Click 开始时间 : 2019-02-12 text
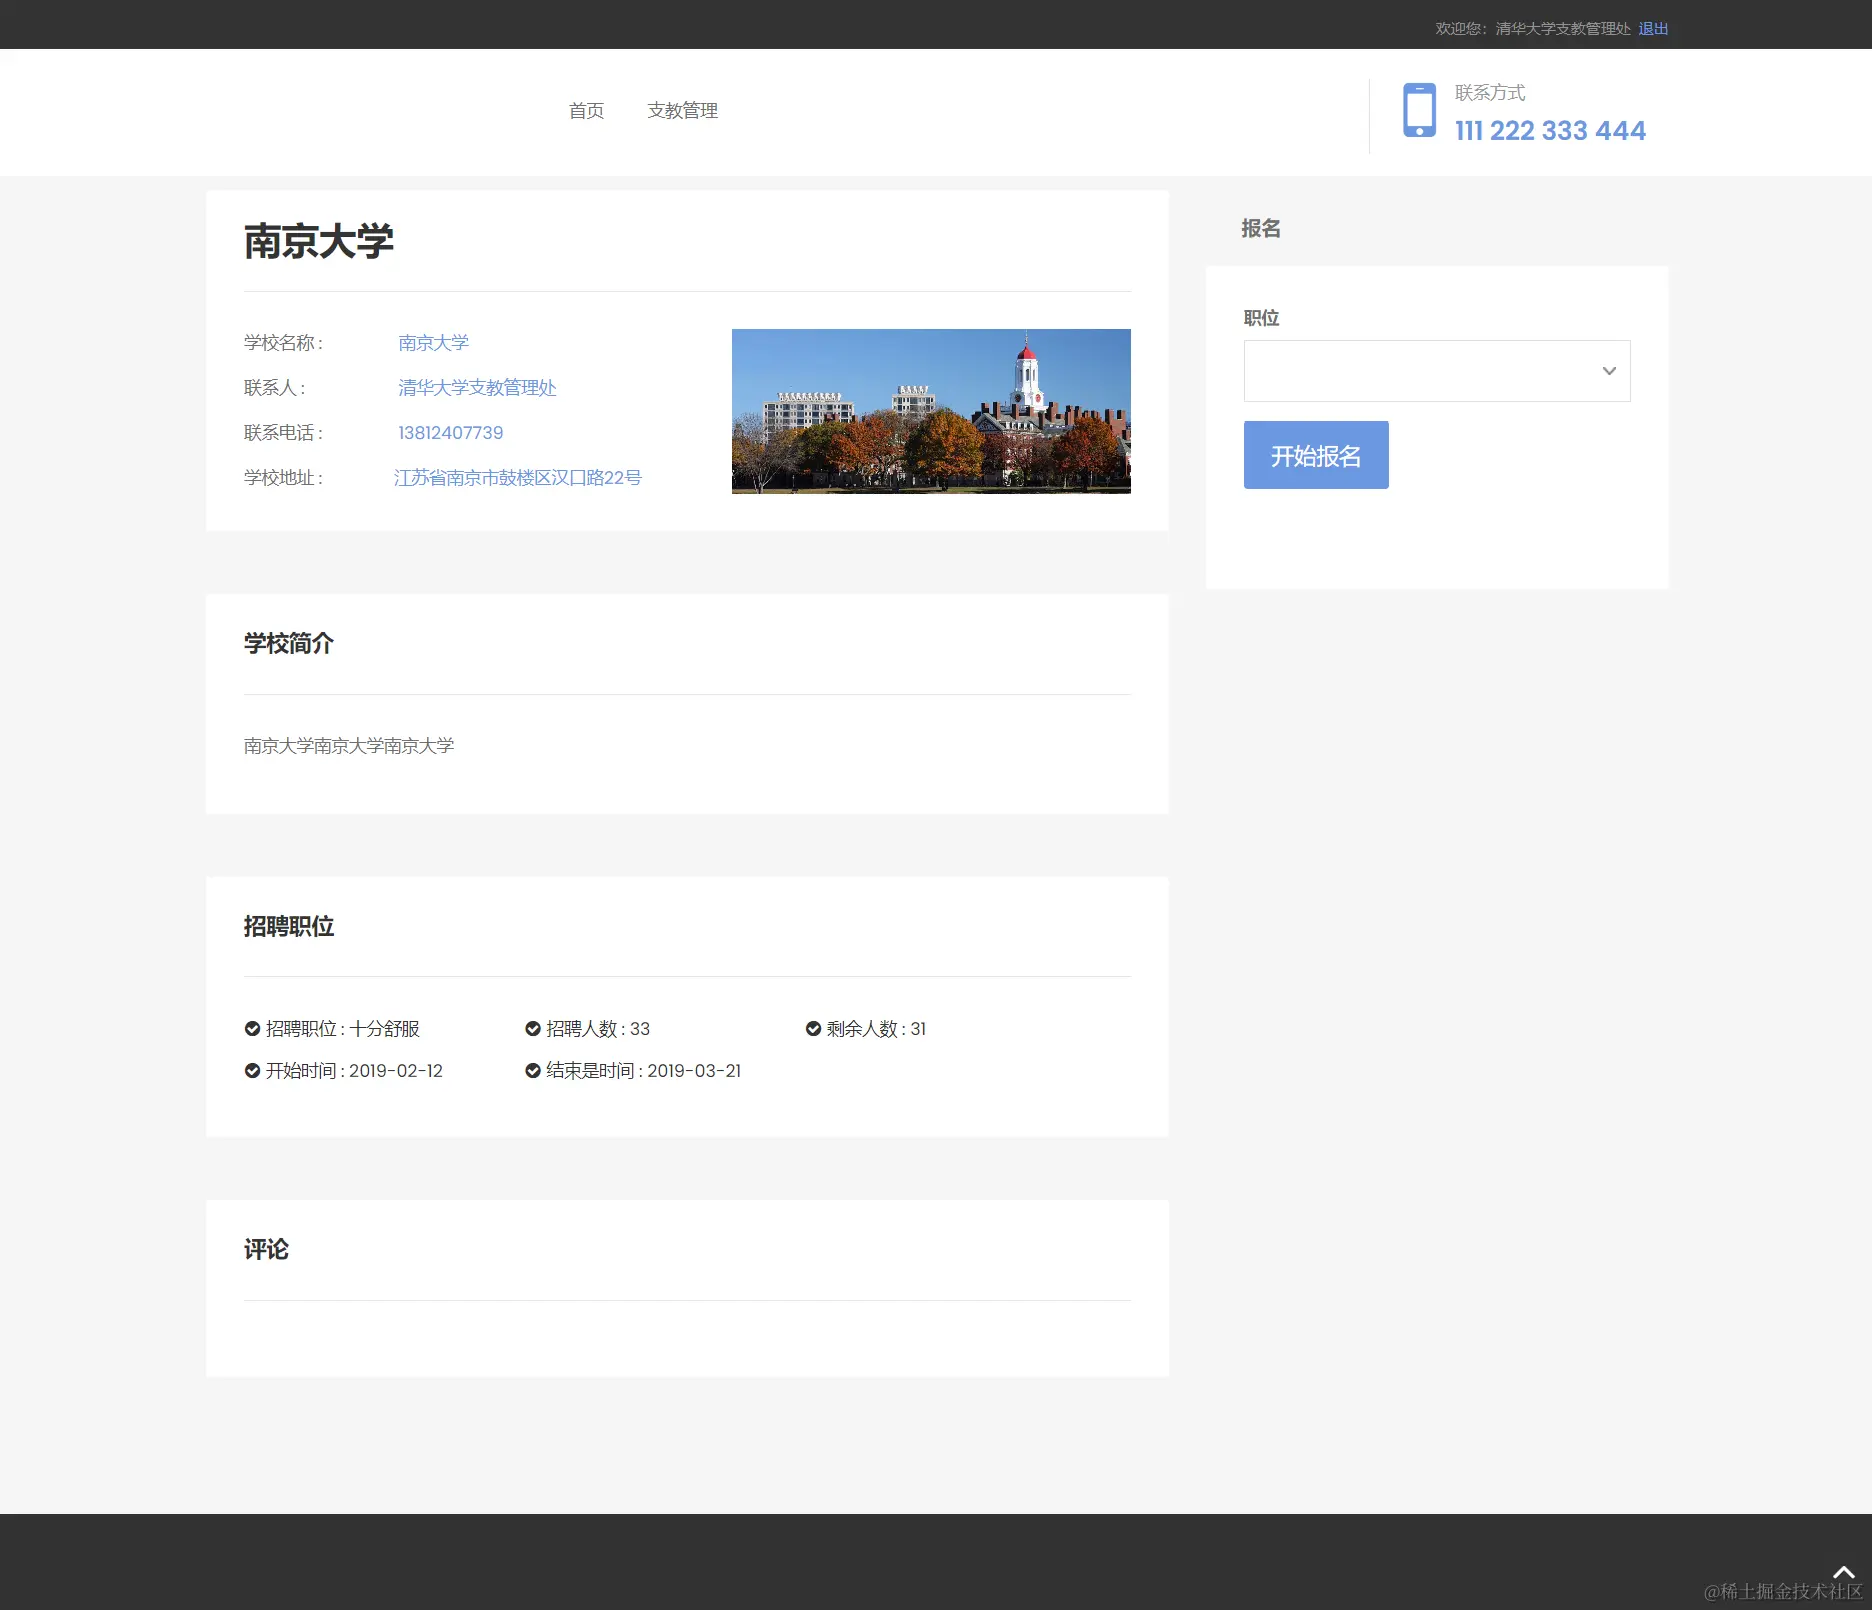Screen dimensions: 1872x1610 click(353, 1070)
